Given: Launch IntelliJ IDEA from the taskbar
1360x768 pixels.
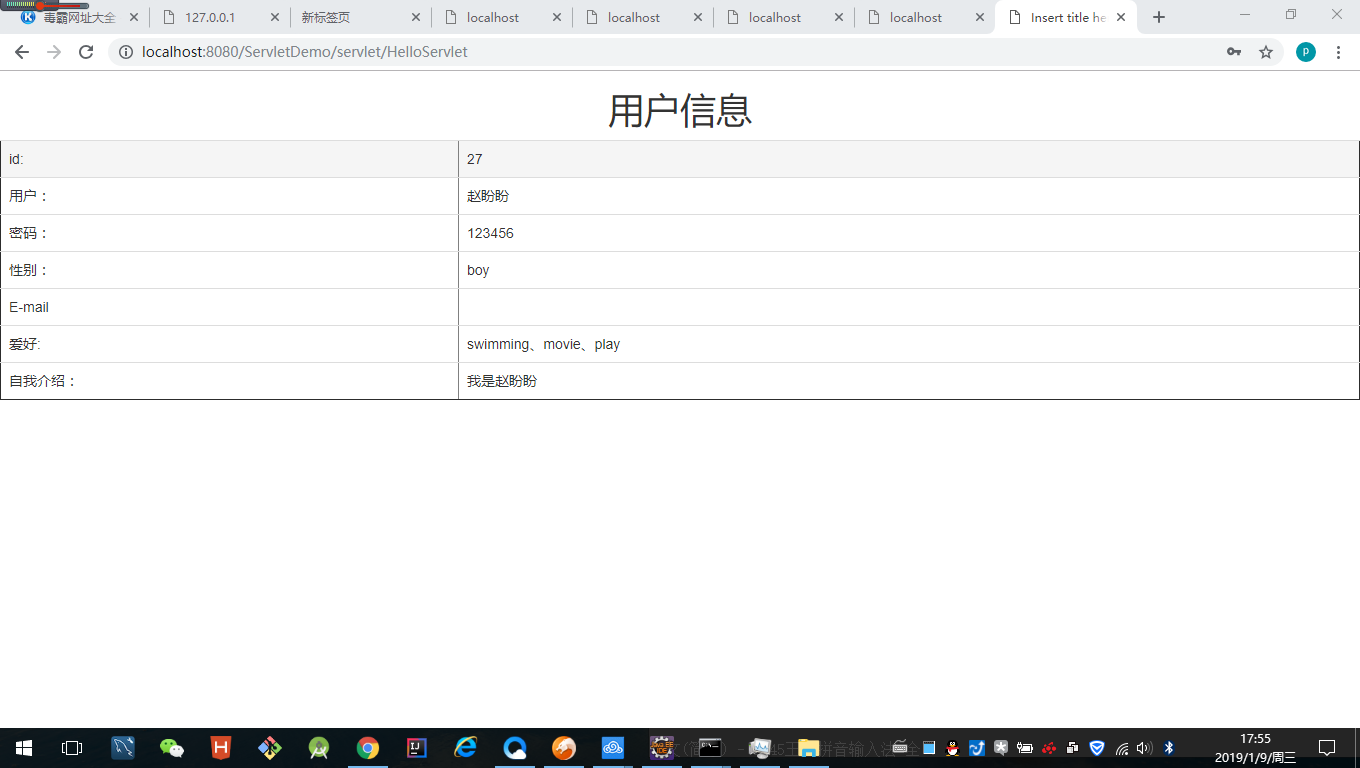Looking at the screenshot, I should pyautogui.click(x=417, y=748).
